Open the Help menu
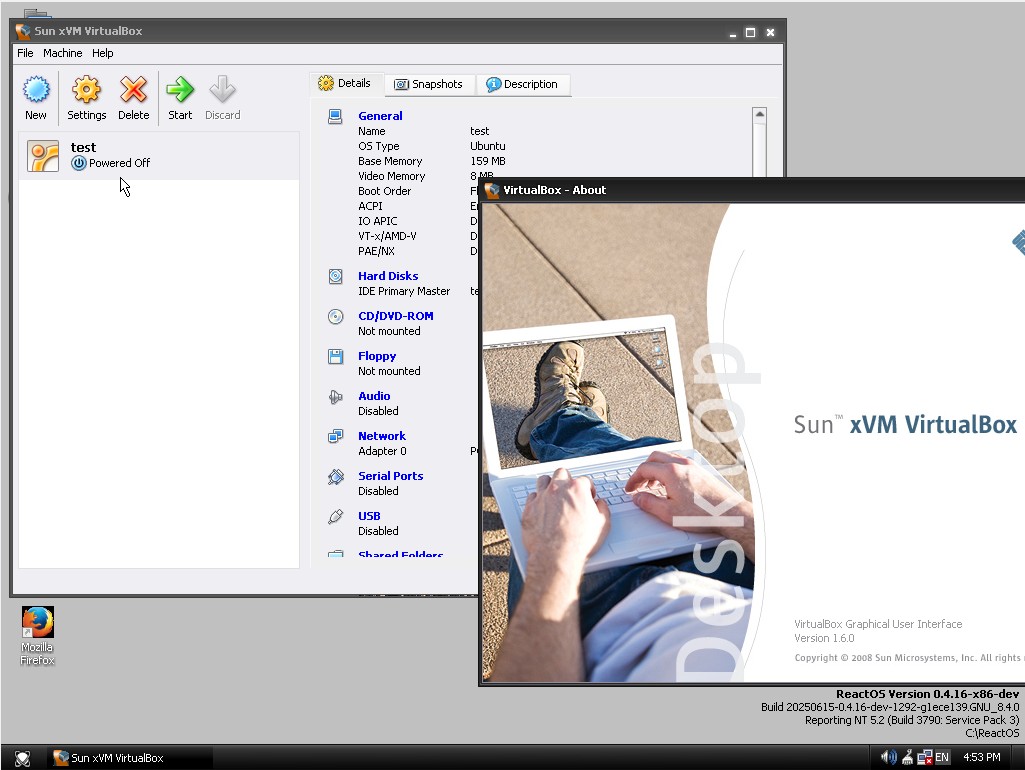Image resolution: width=1025 pixels, height=770 pixels. click(x=103, y=54)
